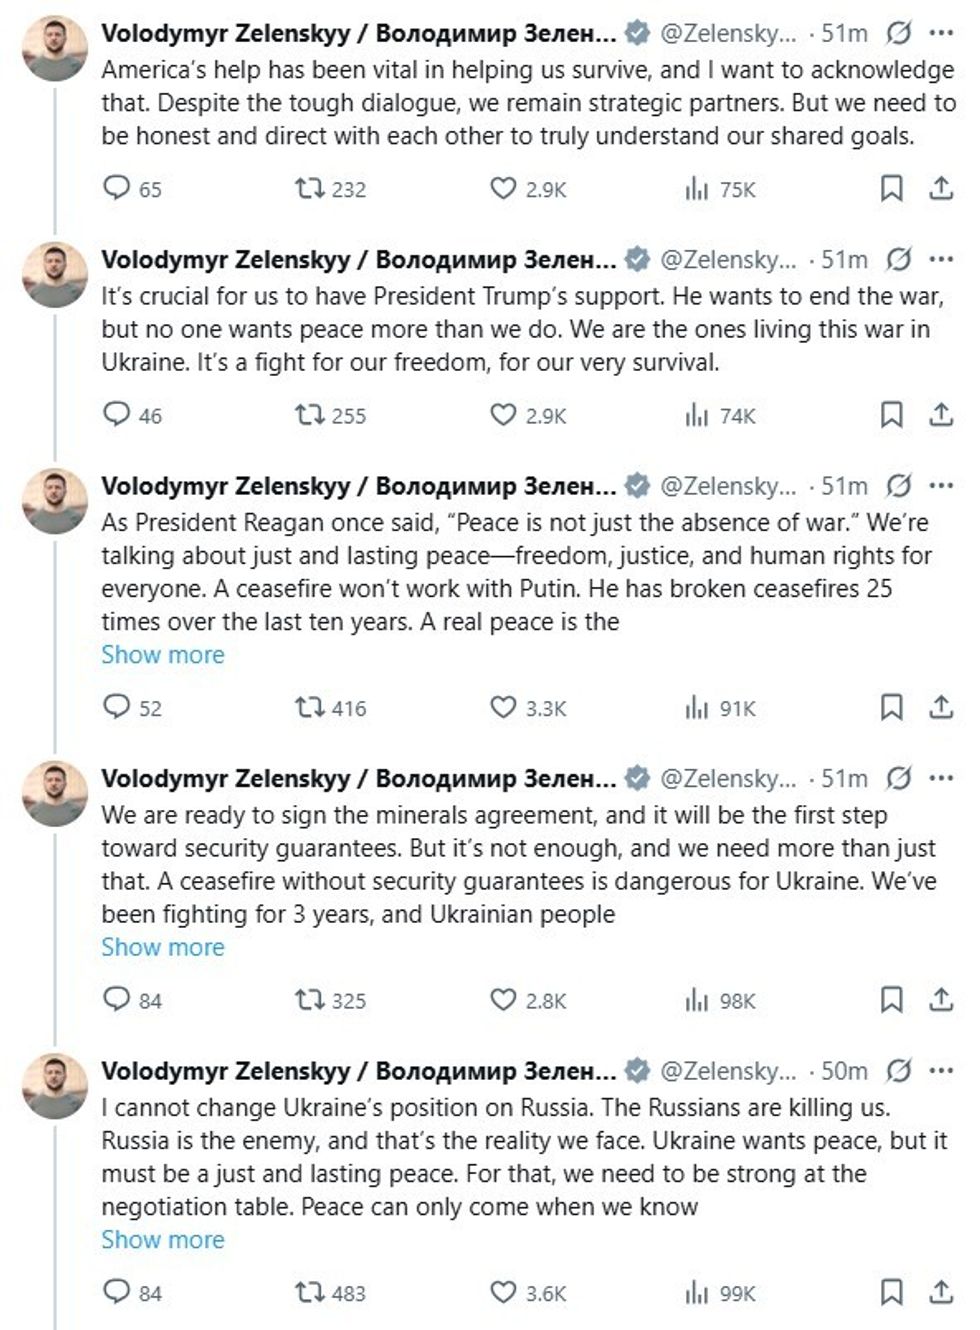
Task: Expand Show more on Reagan quote tweet
Action: (x=163, y=655)
